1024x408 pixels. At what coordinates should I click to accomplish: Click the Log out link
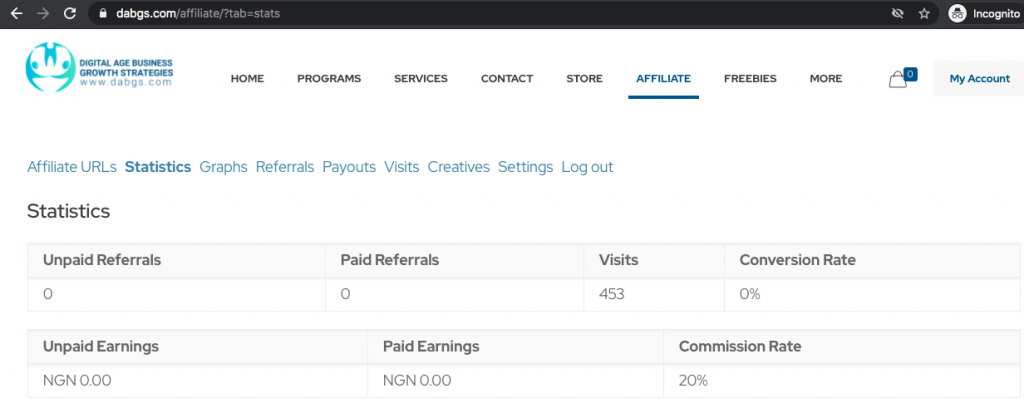pyautogui.click(x=587, y=167)
